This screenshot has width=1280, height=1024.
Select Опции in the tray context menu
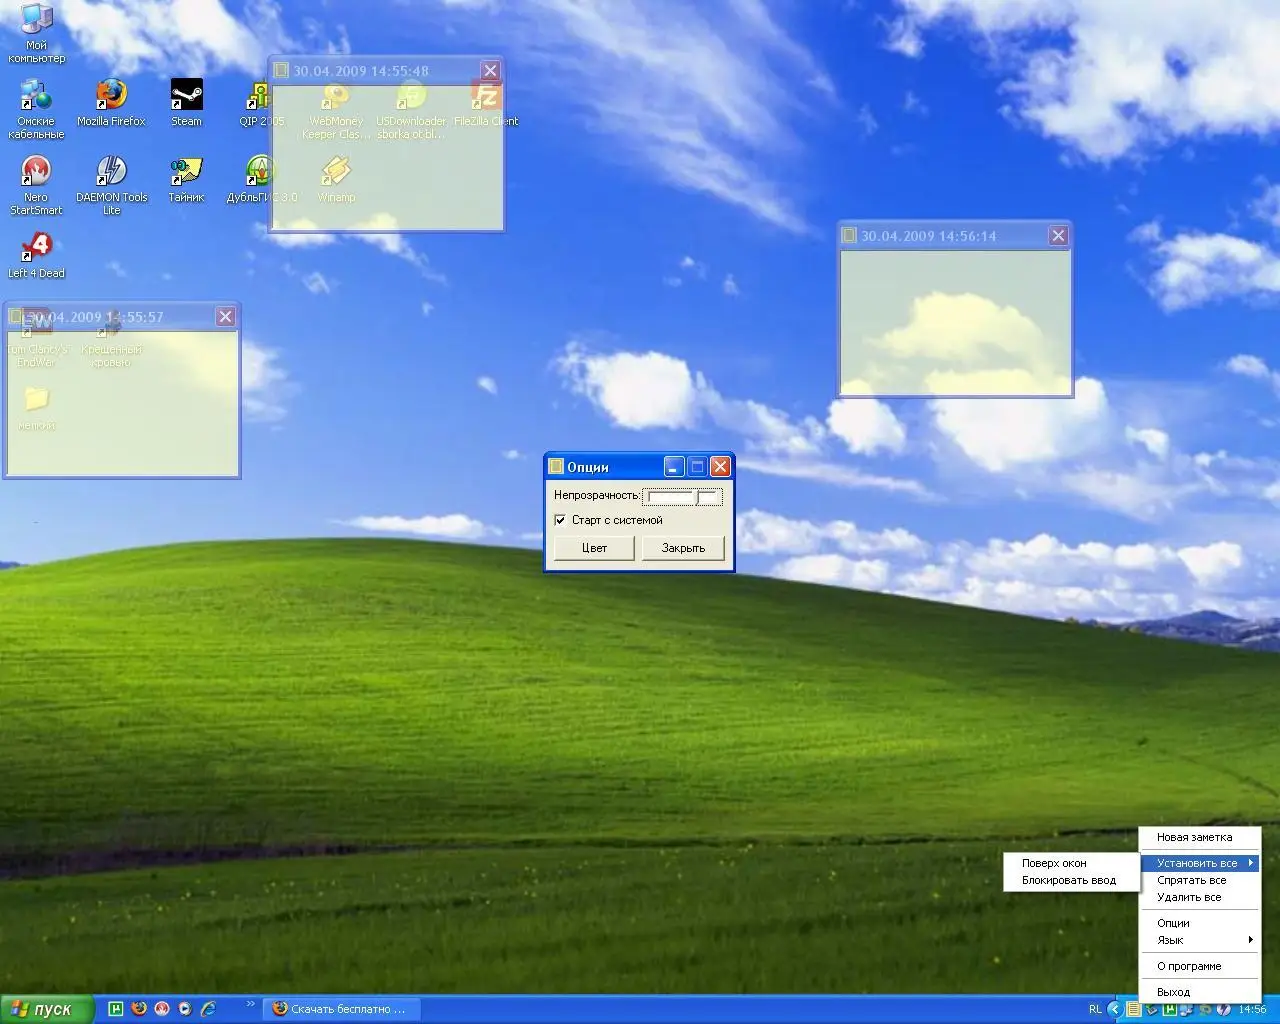pos(1199,923)
